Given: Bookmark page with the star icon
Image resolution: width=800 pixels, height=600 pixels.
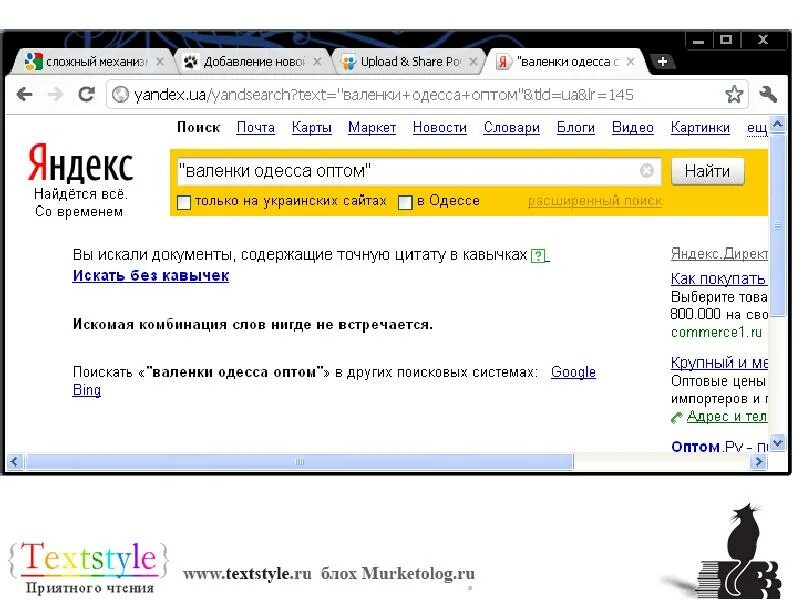Looking at the screenshot, I should point(734,94).
